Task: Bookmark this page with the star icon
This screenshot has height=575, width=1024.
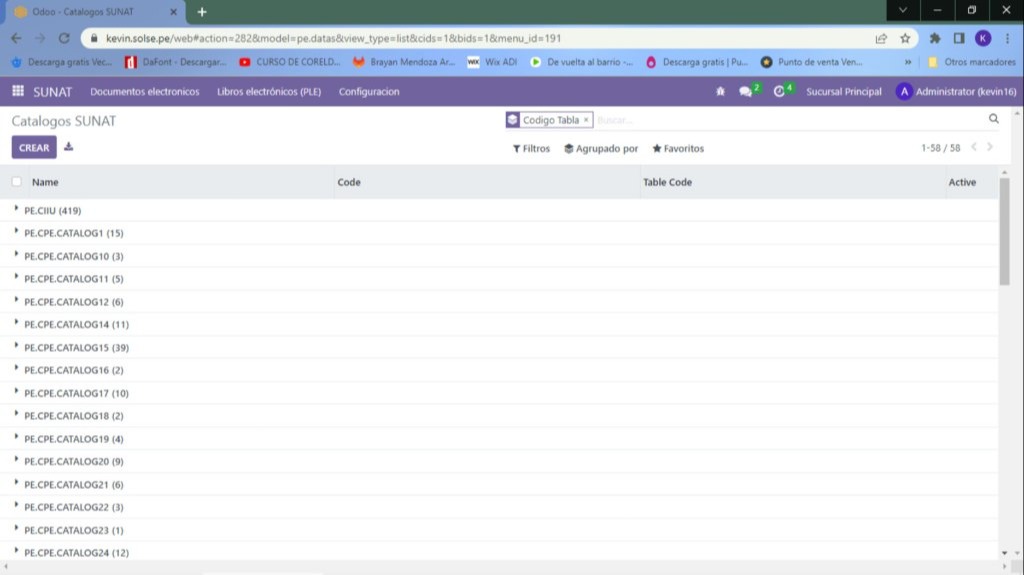Action: pyautogui.click(x=905, y=38)
